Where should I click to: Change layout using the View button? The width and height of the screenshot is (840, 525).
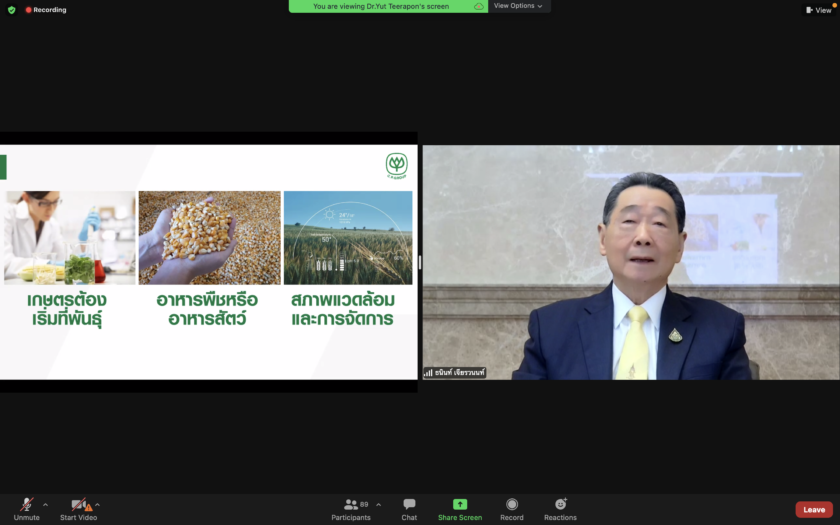[x=819, y=10]
